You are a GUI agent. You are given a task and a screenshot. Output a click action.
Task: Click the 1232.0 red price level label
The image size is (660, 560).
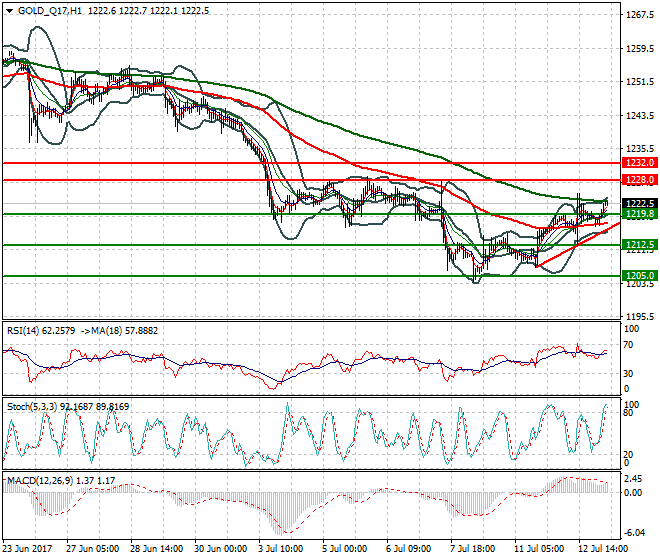pos(640,163)
